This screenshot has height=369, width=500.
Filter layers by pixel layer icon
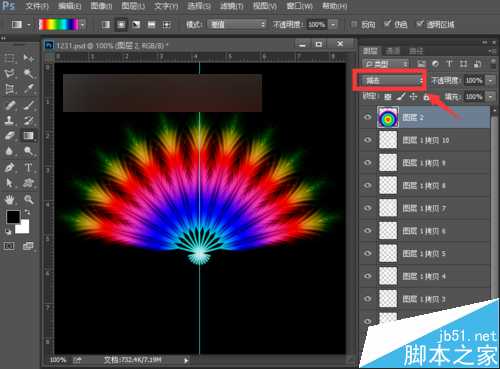pos(421,64)
